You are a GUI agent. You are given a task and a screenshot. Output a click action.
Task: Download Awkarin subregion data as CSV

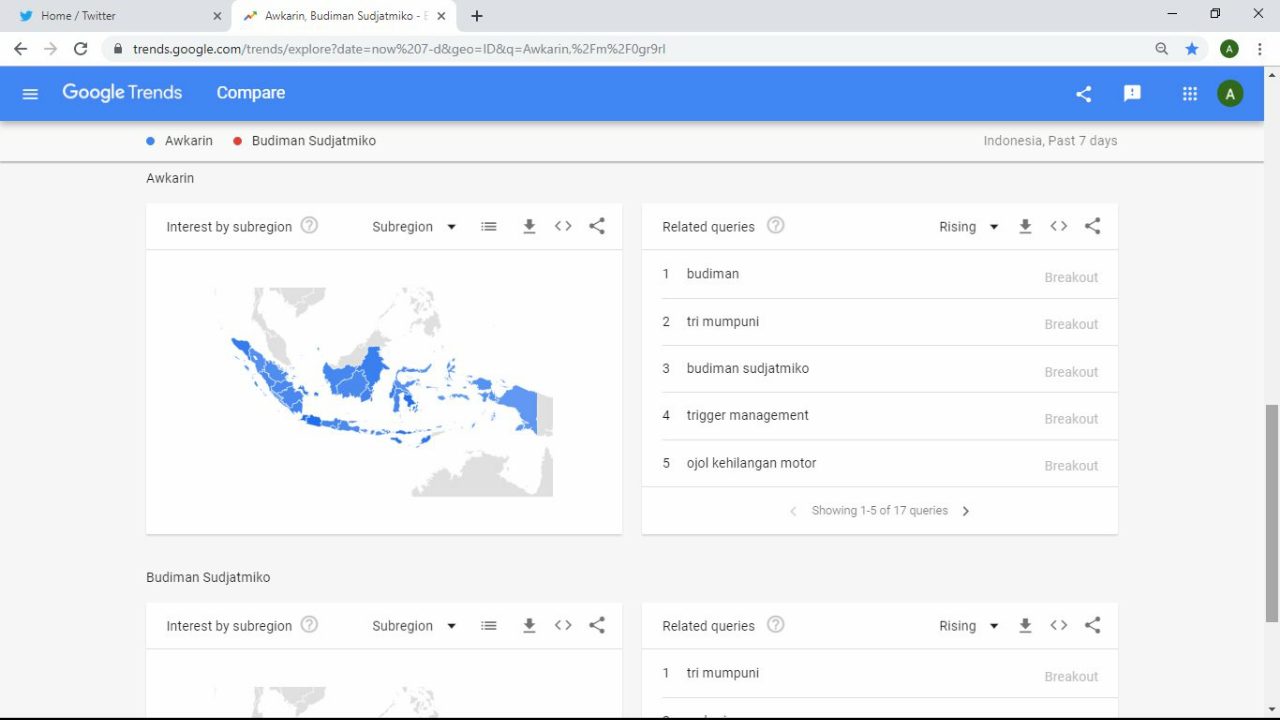pyautogui.click(x=529, y=226)
